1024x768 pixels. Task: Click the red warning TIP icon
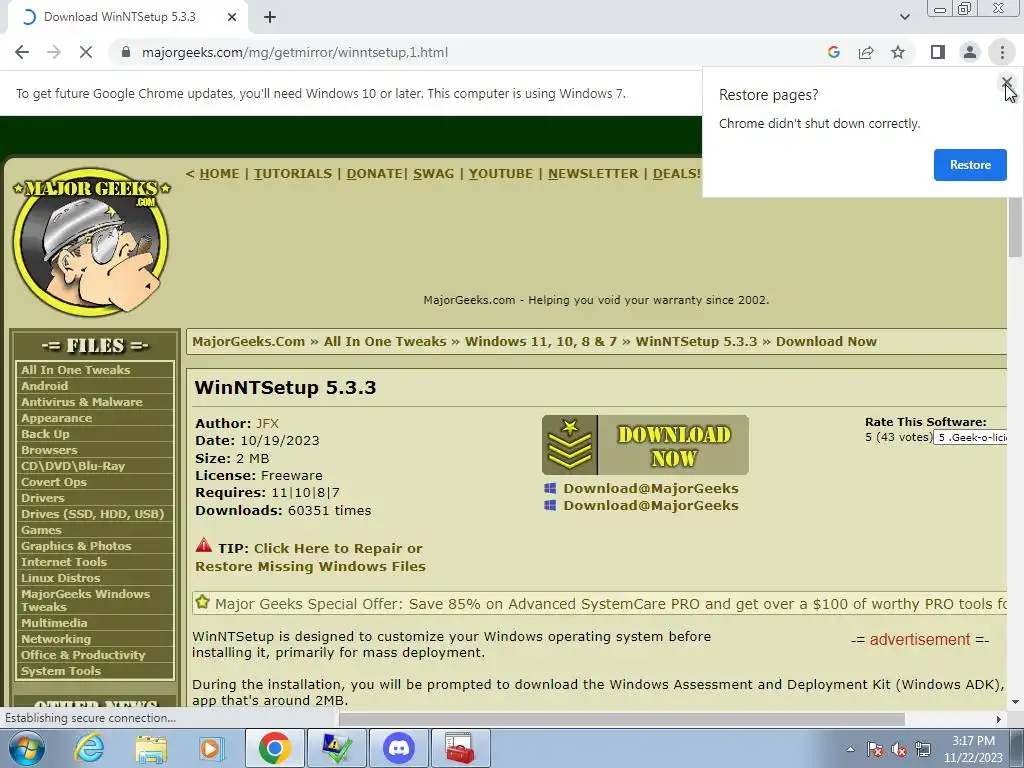[204, 545]
